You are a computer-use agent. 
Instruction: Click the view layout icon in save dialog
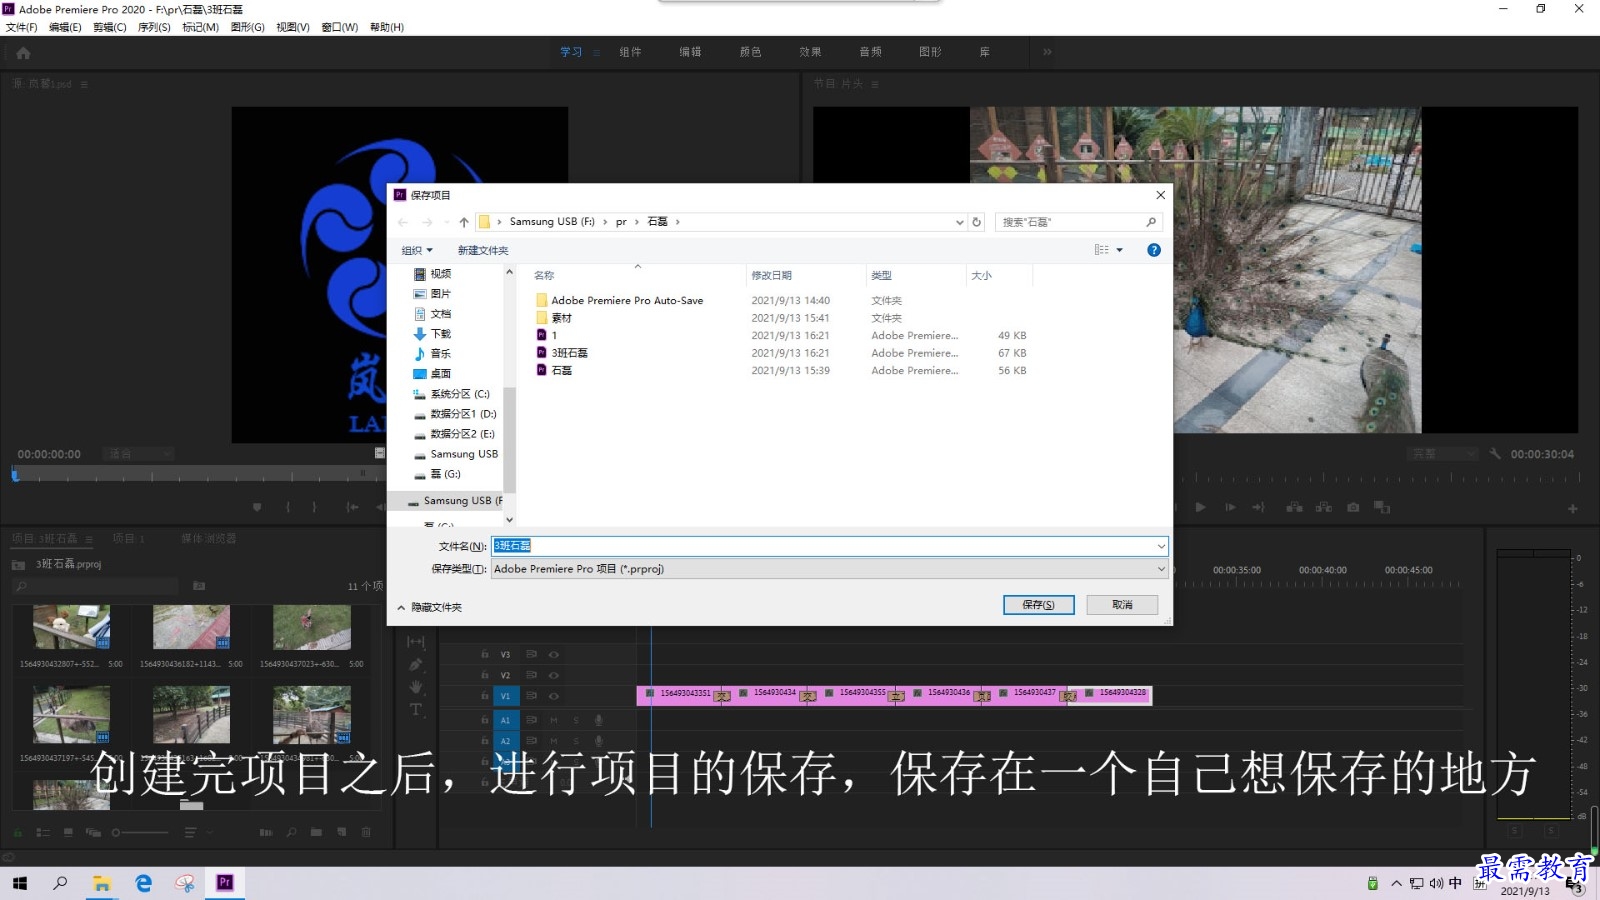tap(1101, 250)
